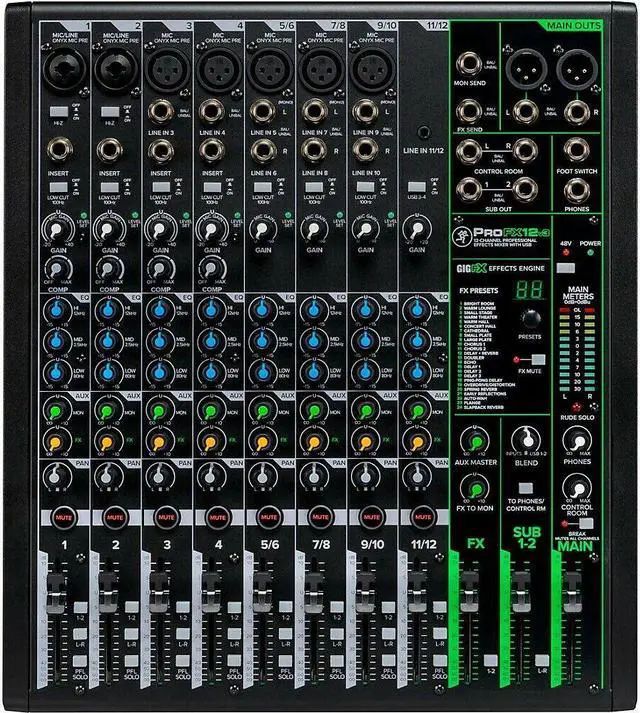Mute channel 5/6
This screenshot has height=713, width=640.
click(268, 517)
